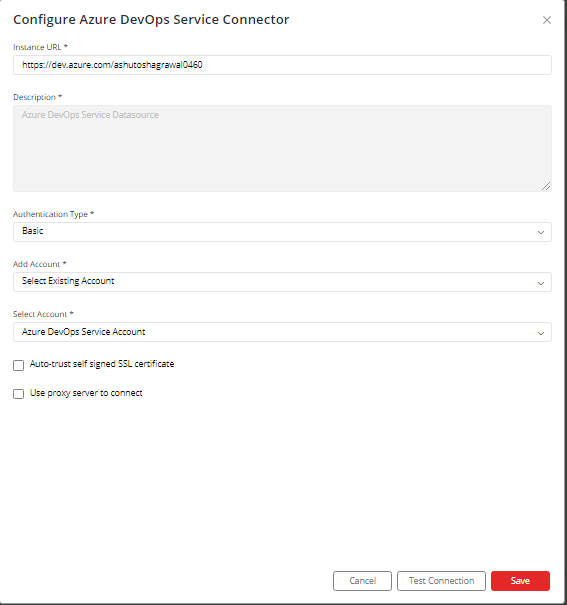The image size is (567, 605).
Task: Cancel the connector configuration
Action: [x=362, y=581]
